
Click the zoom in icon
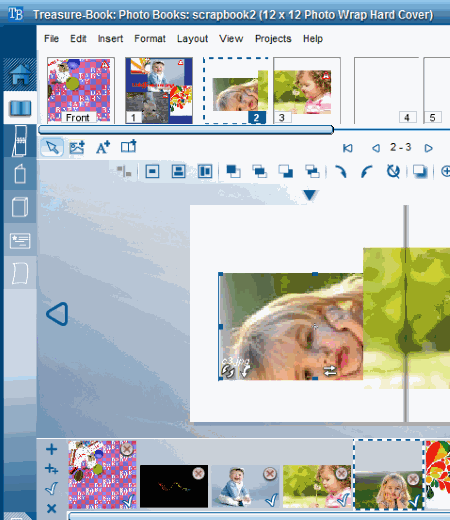[x=445, y=172]
